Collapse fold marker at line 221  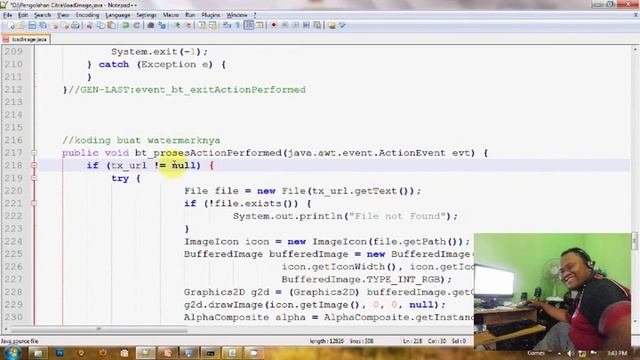pos(34,204)
